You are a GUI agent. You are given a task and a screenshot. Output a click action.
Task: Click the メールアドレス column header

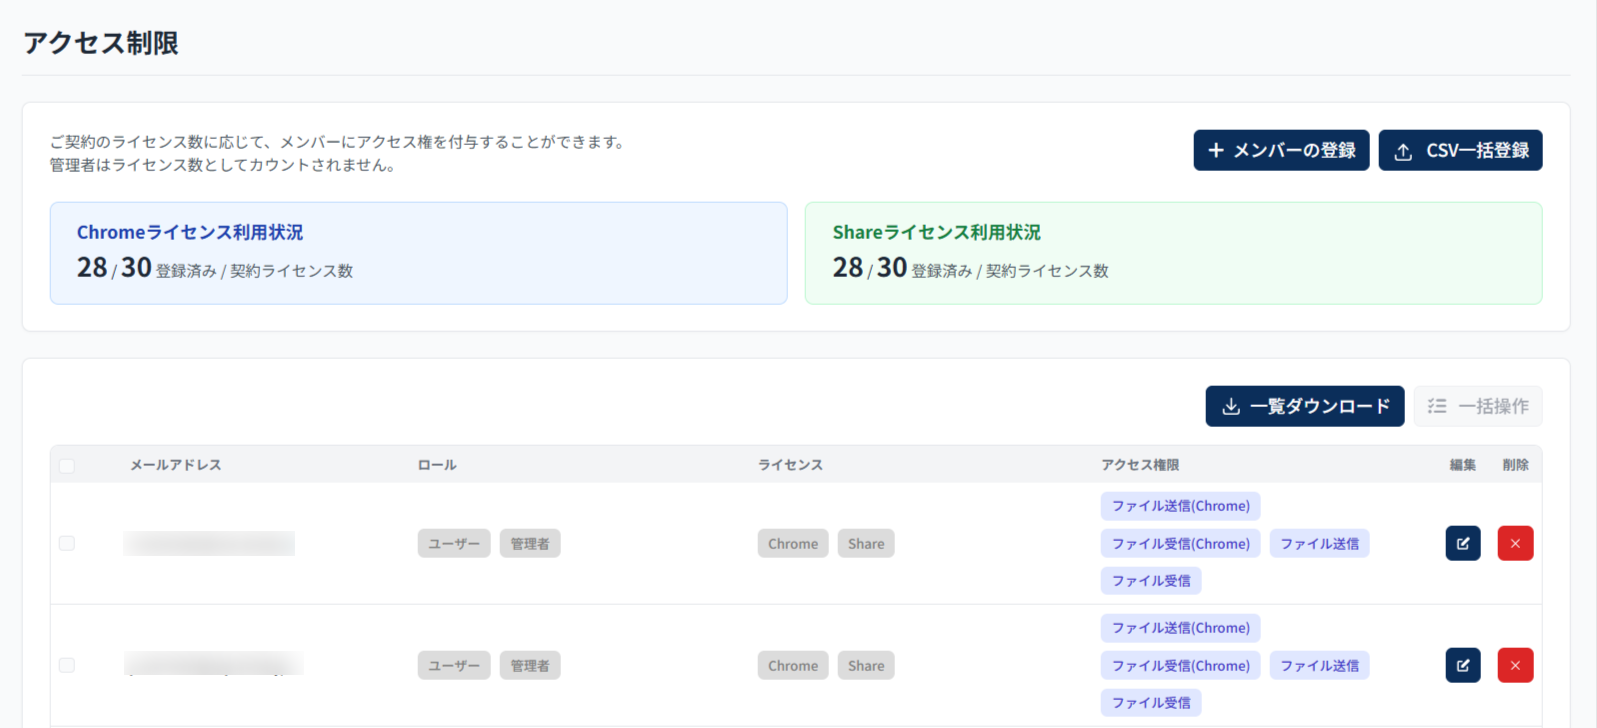[x=175, y=465]
